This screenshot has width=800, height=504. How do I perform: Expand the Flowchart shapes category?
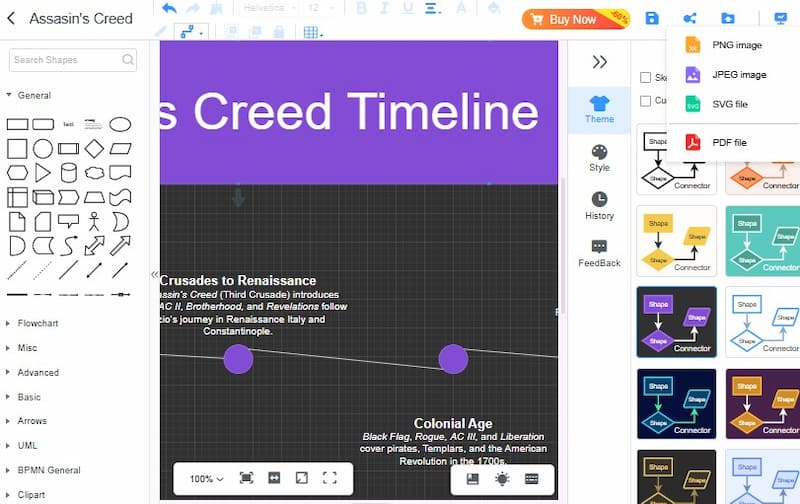tap(39, 323)
